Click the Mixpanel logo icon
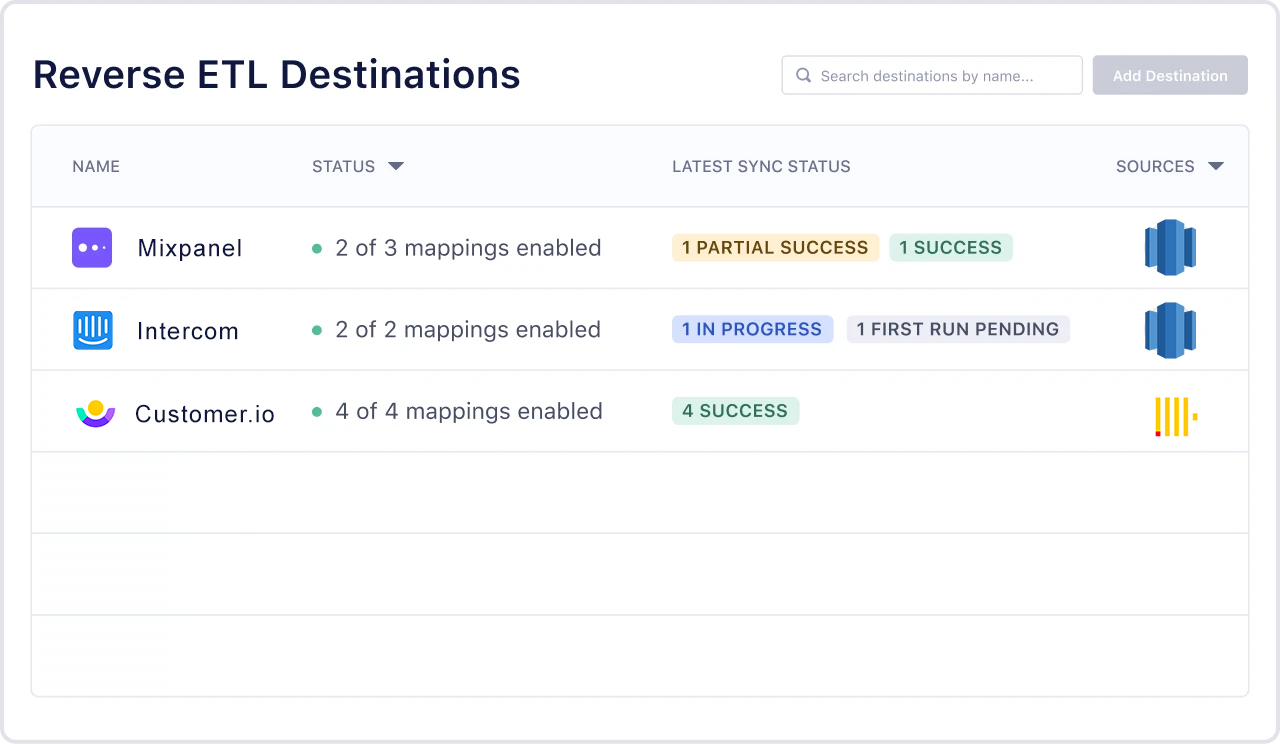This screenshot has width=1280, height=744. click(92, 248)
